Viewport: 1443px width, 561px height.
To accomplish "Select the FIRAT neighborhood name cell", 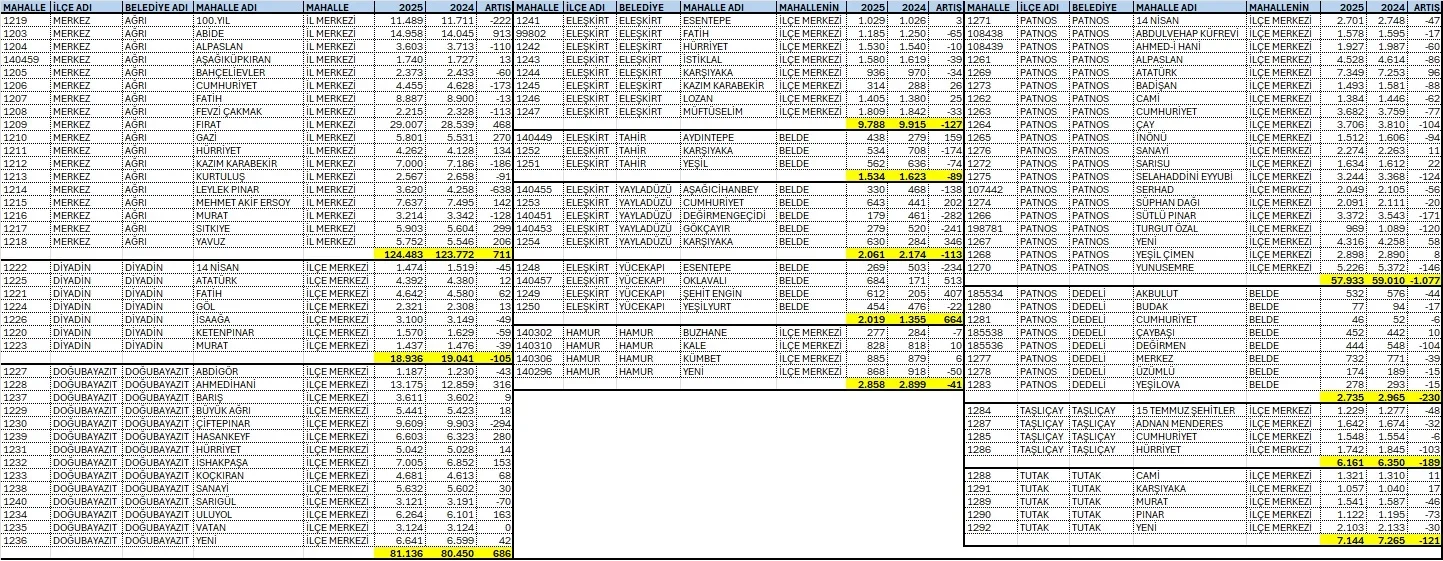I will [247, 123].
